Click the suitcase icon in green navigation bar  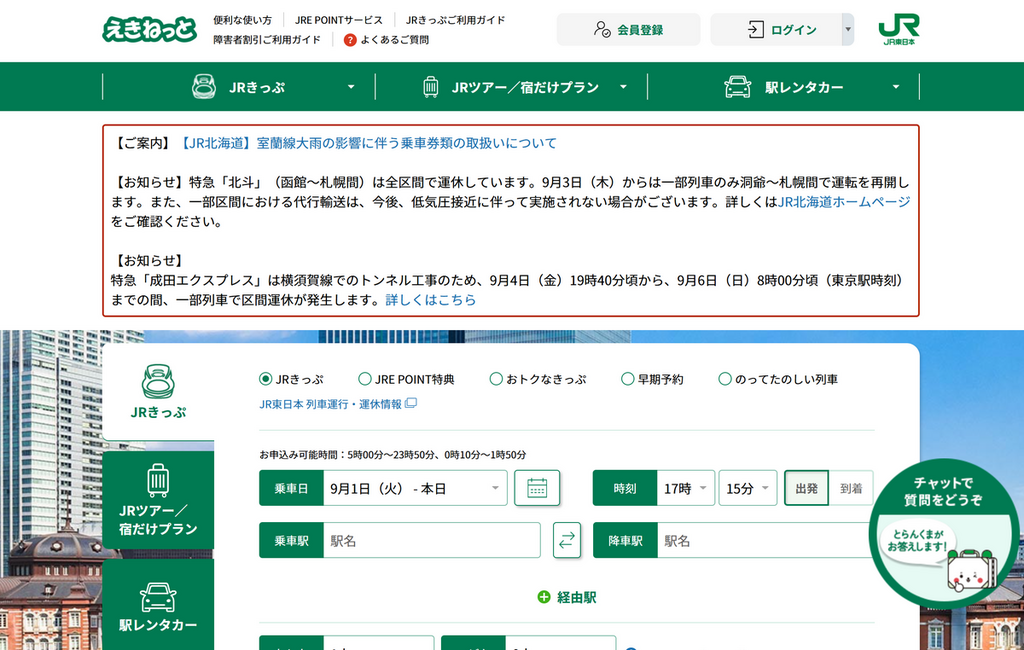pos(430,86)
